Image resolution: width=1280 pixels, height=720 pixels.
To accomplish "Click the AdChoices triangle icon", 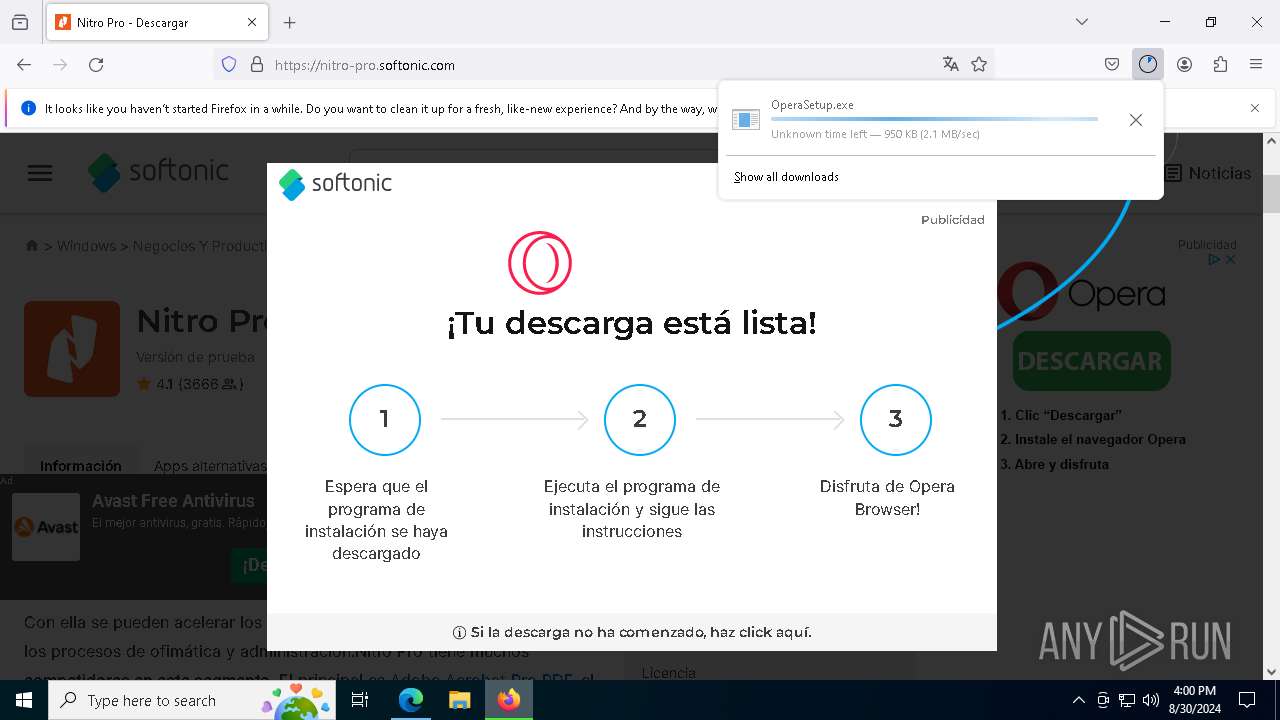I will click(x=1214, y=259).
